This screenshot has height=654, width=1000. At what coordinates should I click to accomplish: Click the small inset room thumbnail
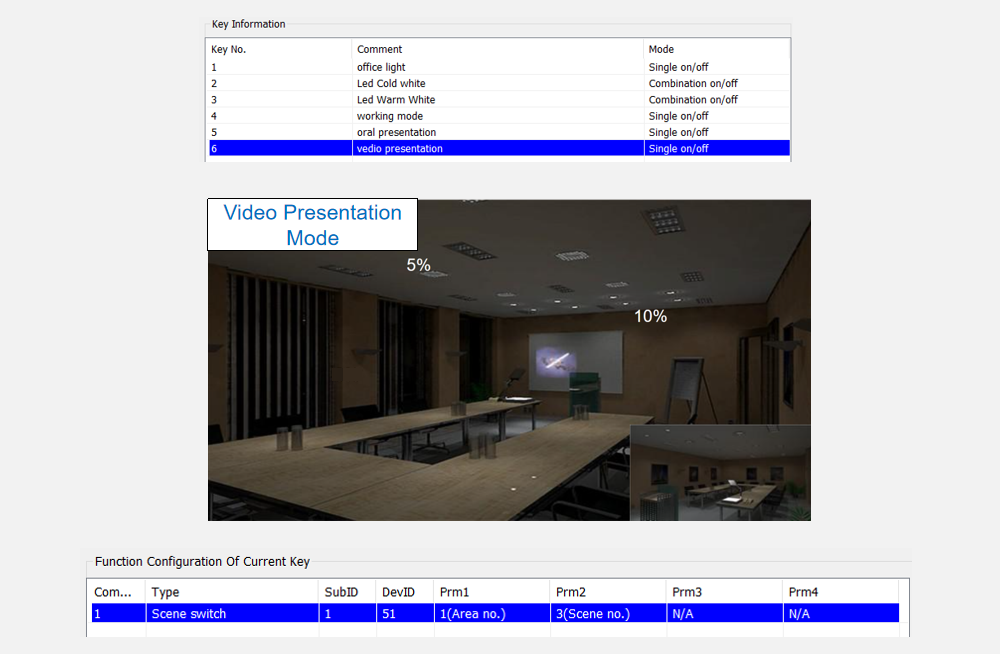(x=720, y=473)
